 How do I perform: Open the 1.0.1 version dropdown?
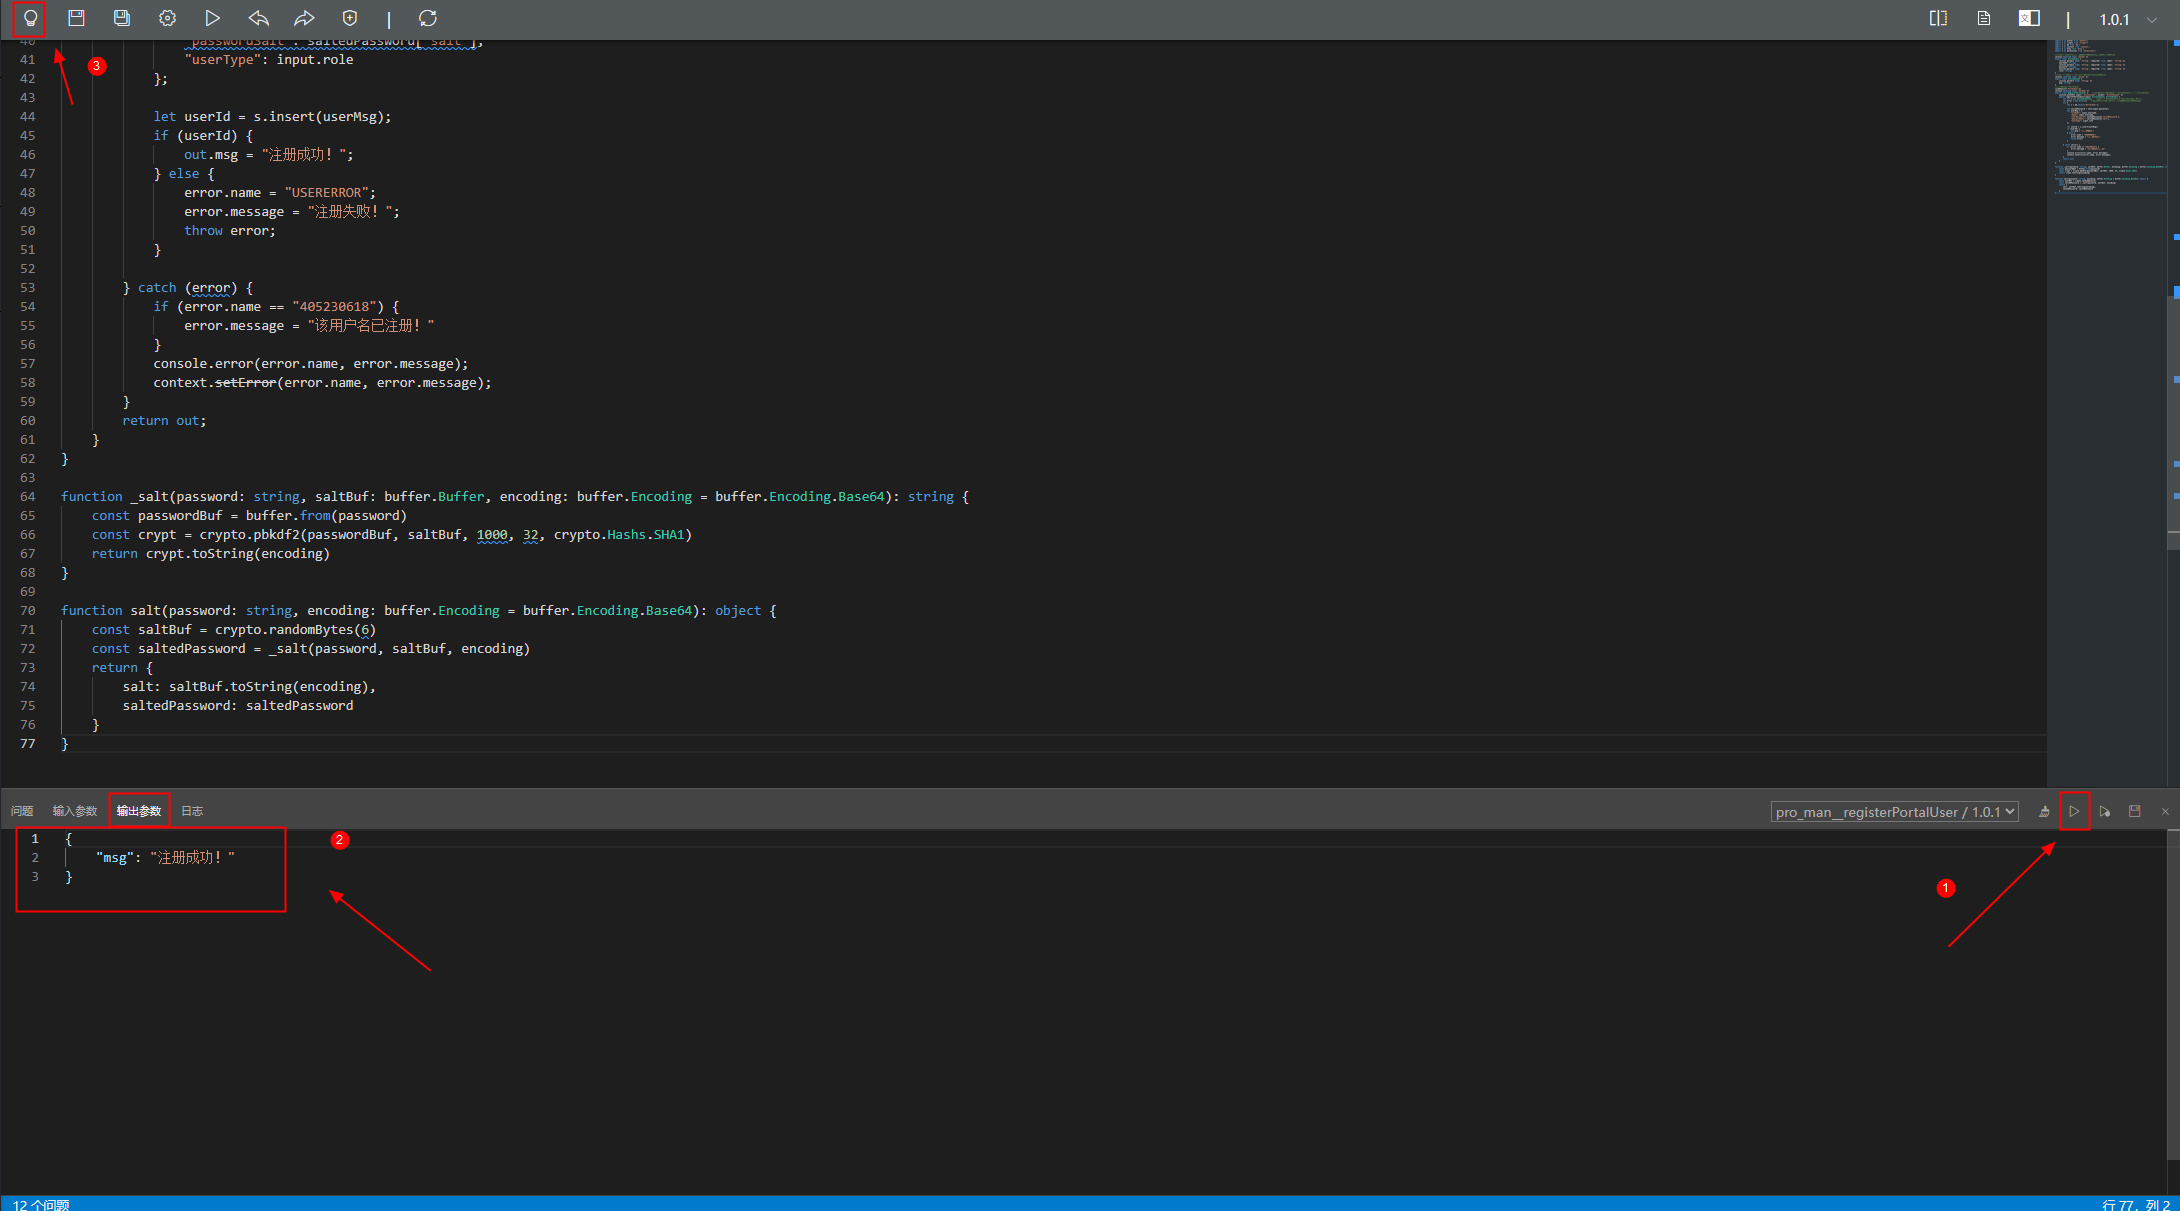(x=2127, y=19)
